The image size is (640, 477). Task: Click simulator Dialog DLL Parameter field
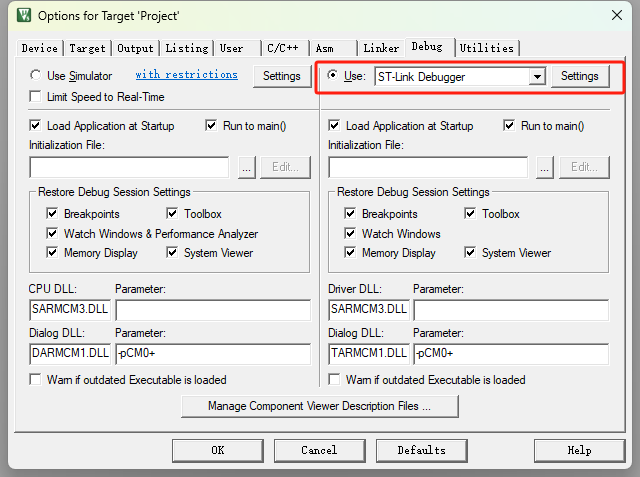213,354
